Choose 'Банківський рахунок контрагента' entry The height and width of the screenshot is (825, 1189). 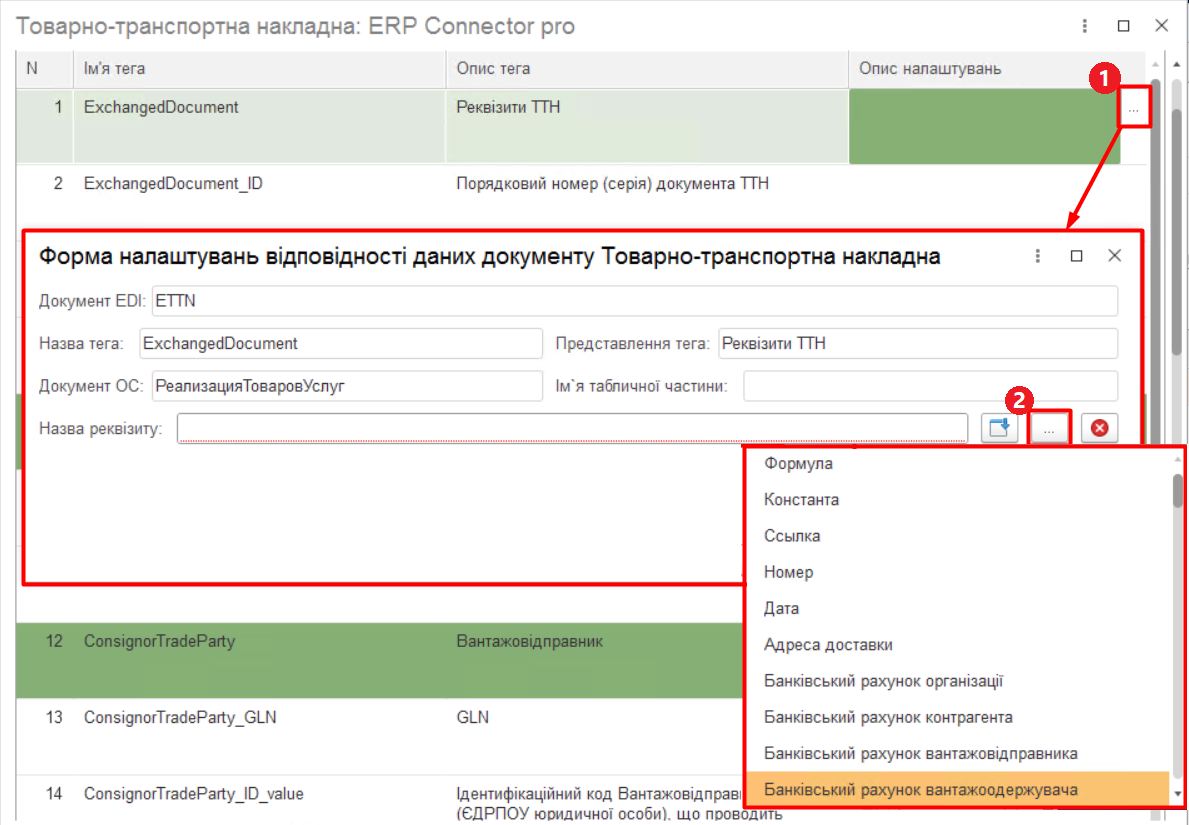tap(888, 717)
